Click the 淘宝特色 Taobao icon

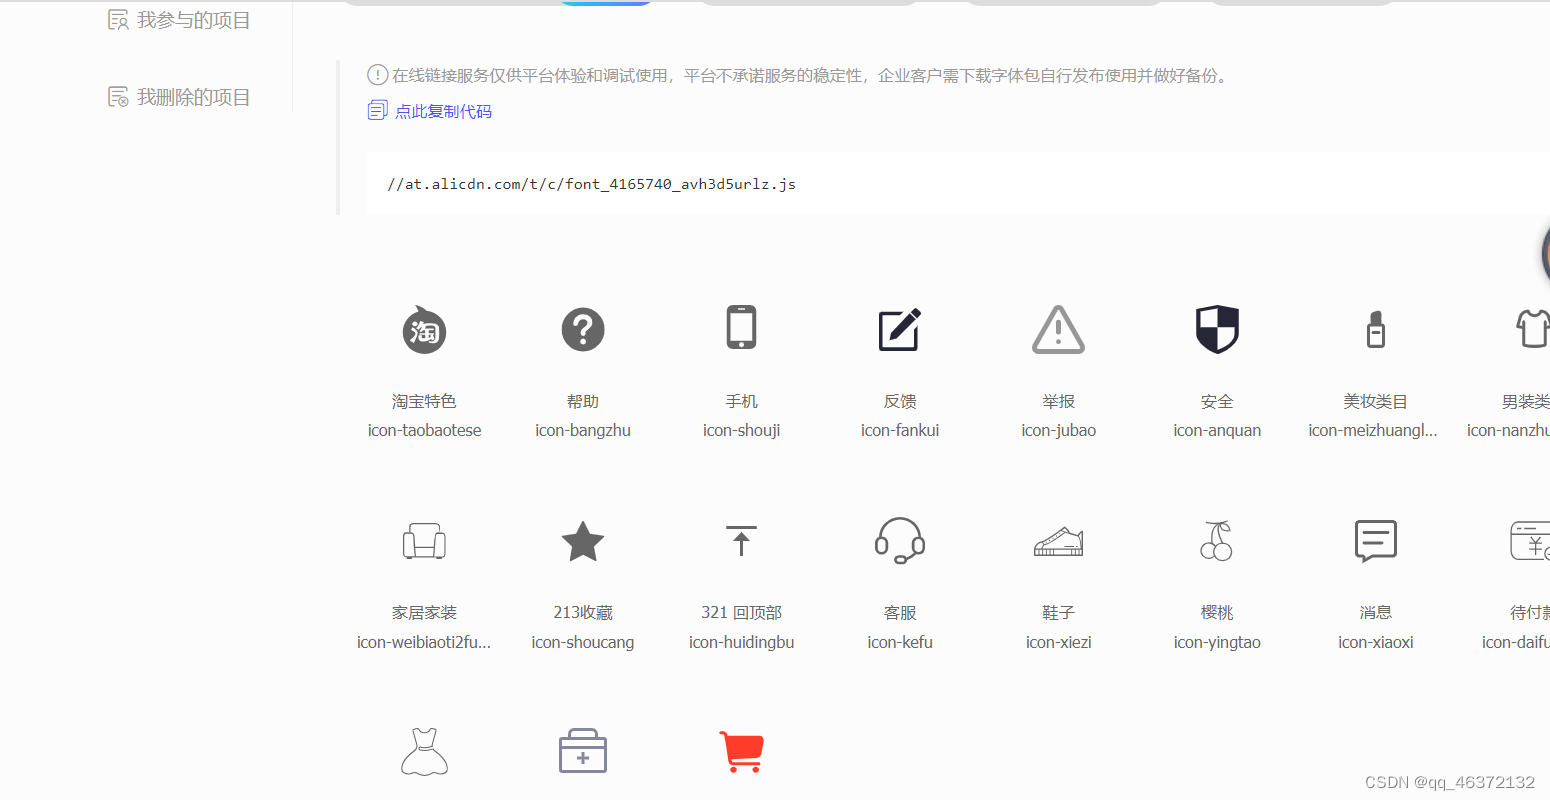click(424, 330)
